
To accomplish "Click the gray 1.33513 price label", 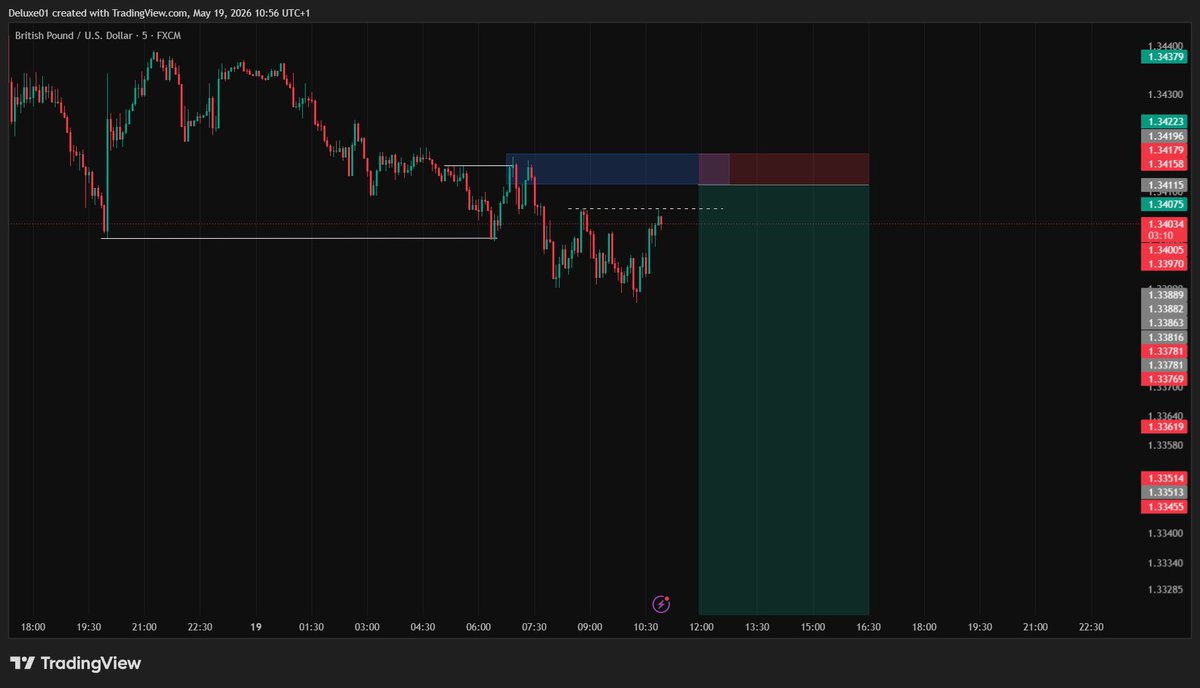I will click(1163, 493).
